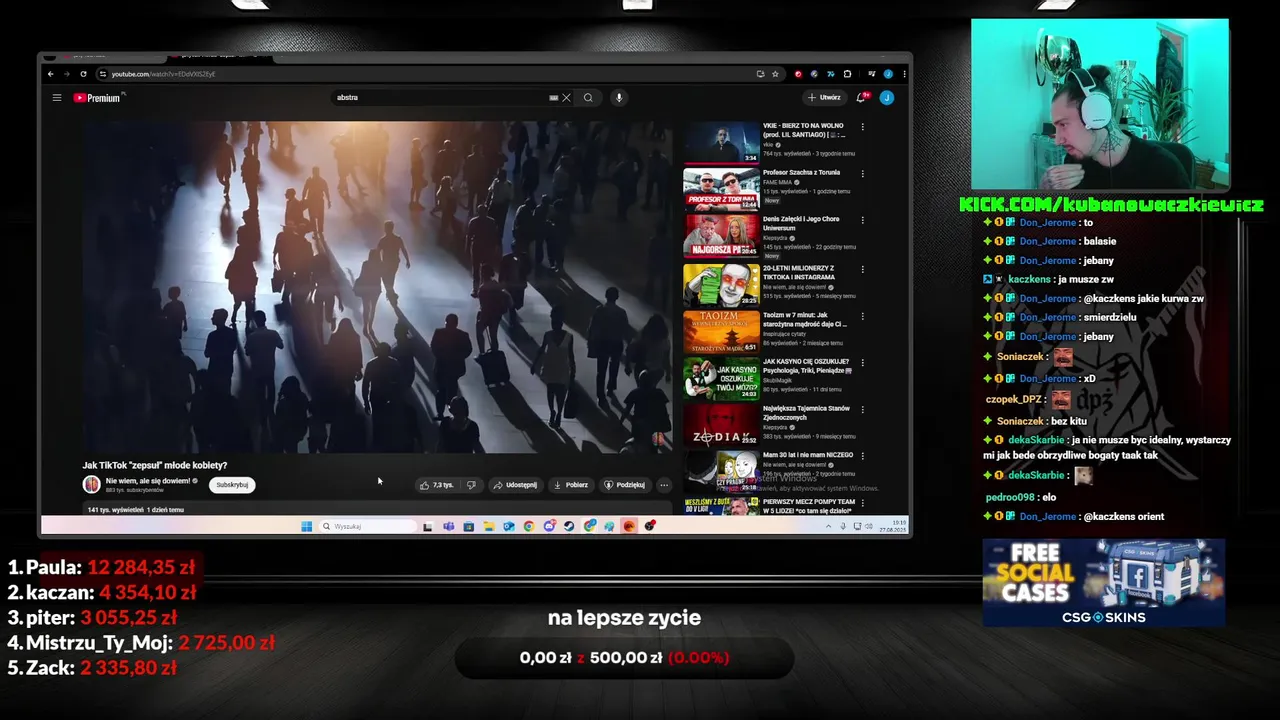Open the ZODIAK video thumbnail
The width and height of the screenshot is (1280, 720).
tap(721, 425)
